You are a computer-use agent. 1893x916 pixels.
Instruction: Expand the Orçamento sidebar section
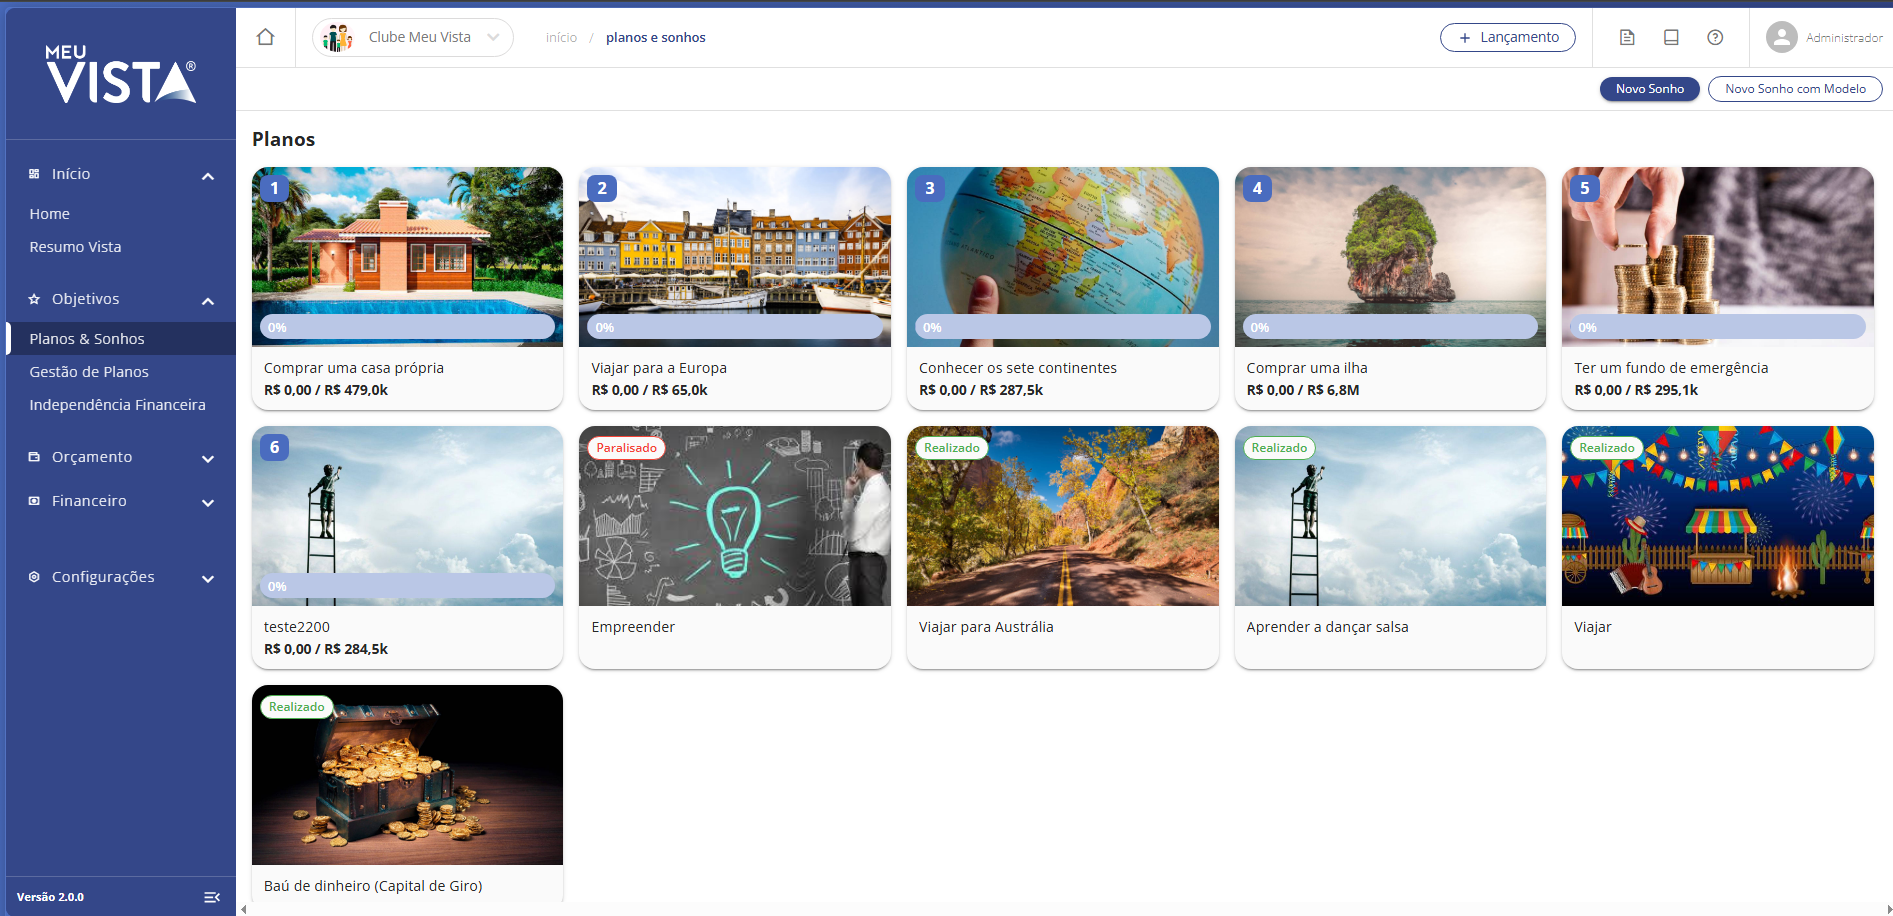point(208,458)
